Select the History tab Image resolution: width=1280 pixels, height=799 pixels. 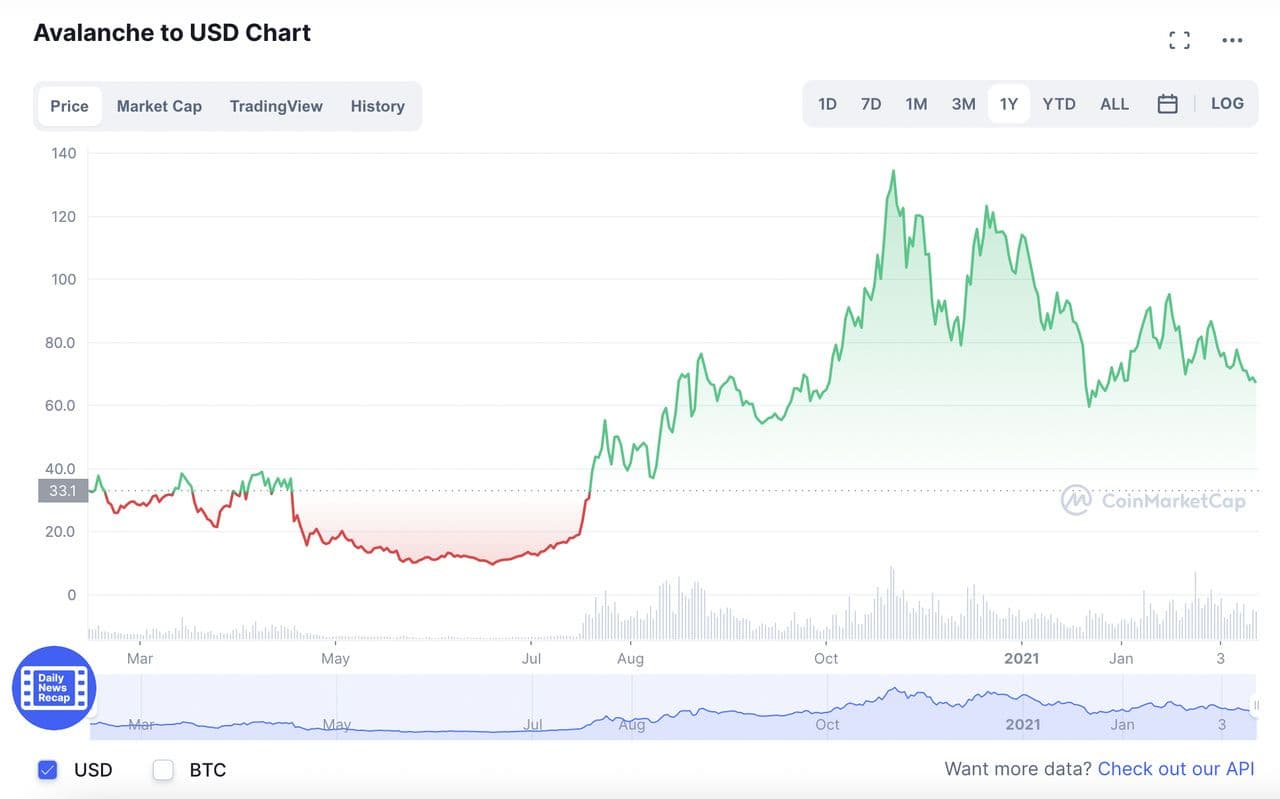377,106
